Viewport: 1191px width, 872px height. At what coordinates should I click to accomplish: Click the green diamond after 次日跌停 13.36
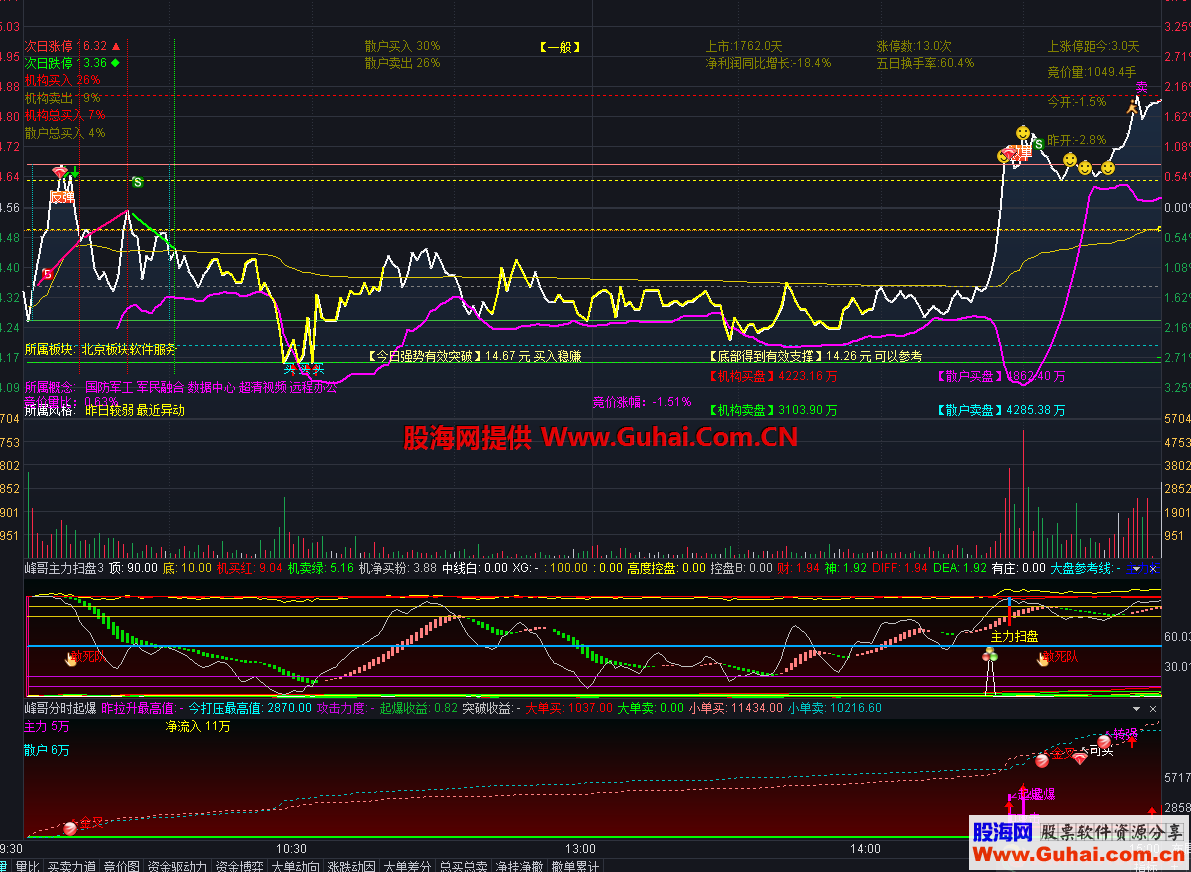(x=115, y=63)
